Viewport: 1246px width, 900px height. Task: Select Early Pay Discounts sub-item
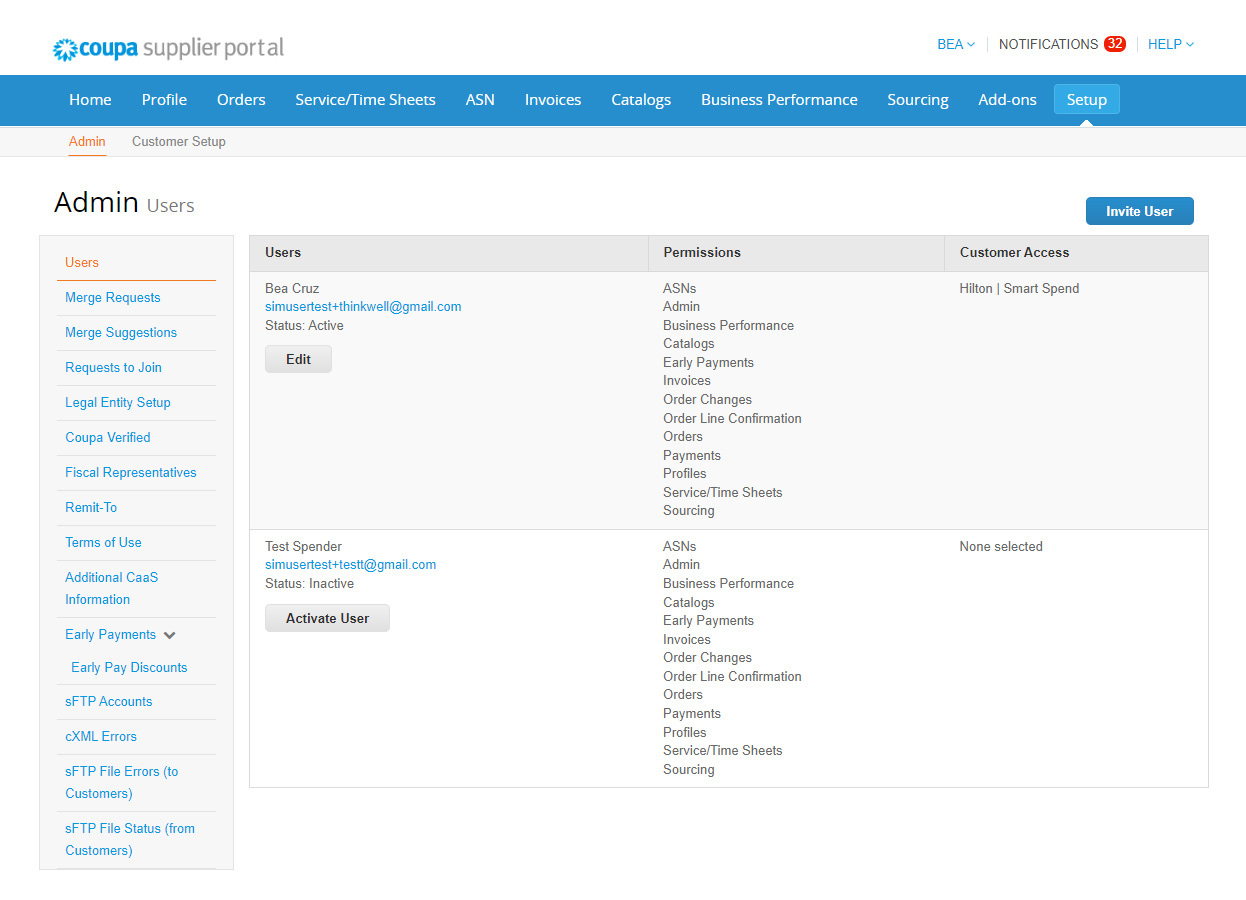coord(129,668)
